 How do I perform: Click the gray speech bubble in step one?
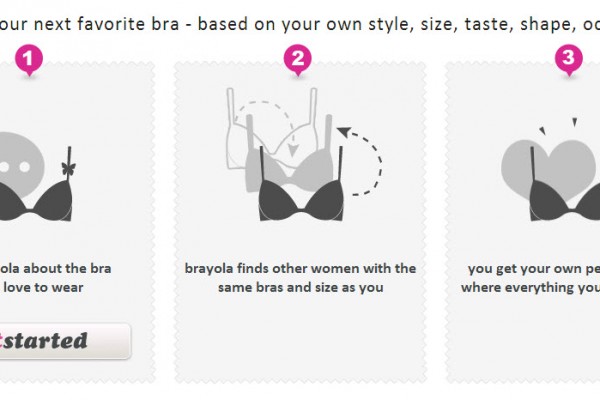(22, 158)
